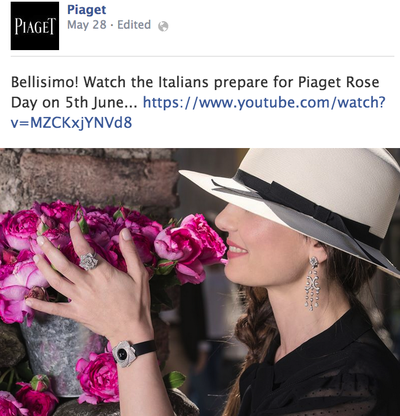Click the May 28 timestamp
This screenshot has width=400, height=416.
click(x=87, y=25)
